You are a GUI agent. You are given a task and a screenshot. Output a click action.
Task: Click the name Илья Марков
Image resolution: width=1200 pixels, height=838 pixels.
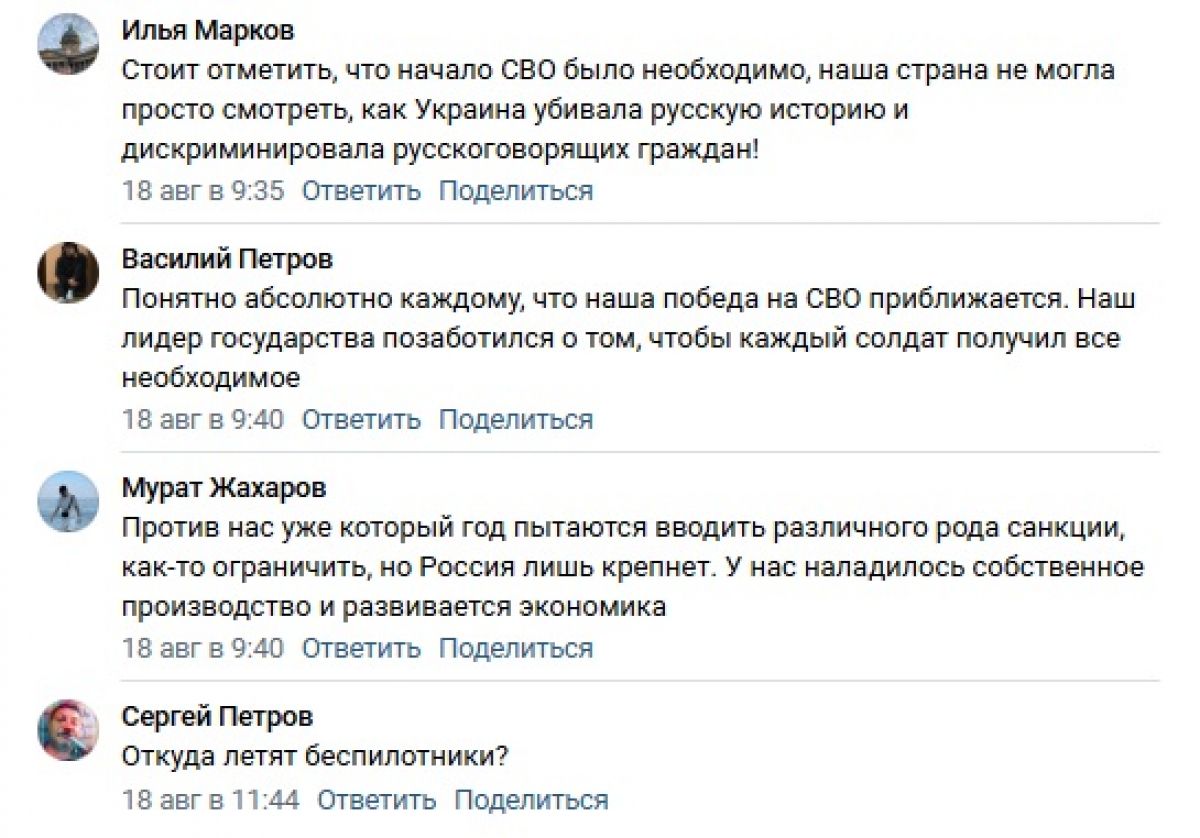tap(208, 31)
